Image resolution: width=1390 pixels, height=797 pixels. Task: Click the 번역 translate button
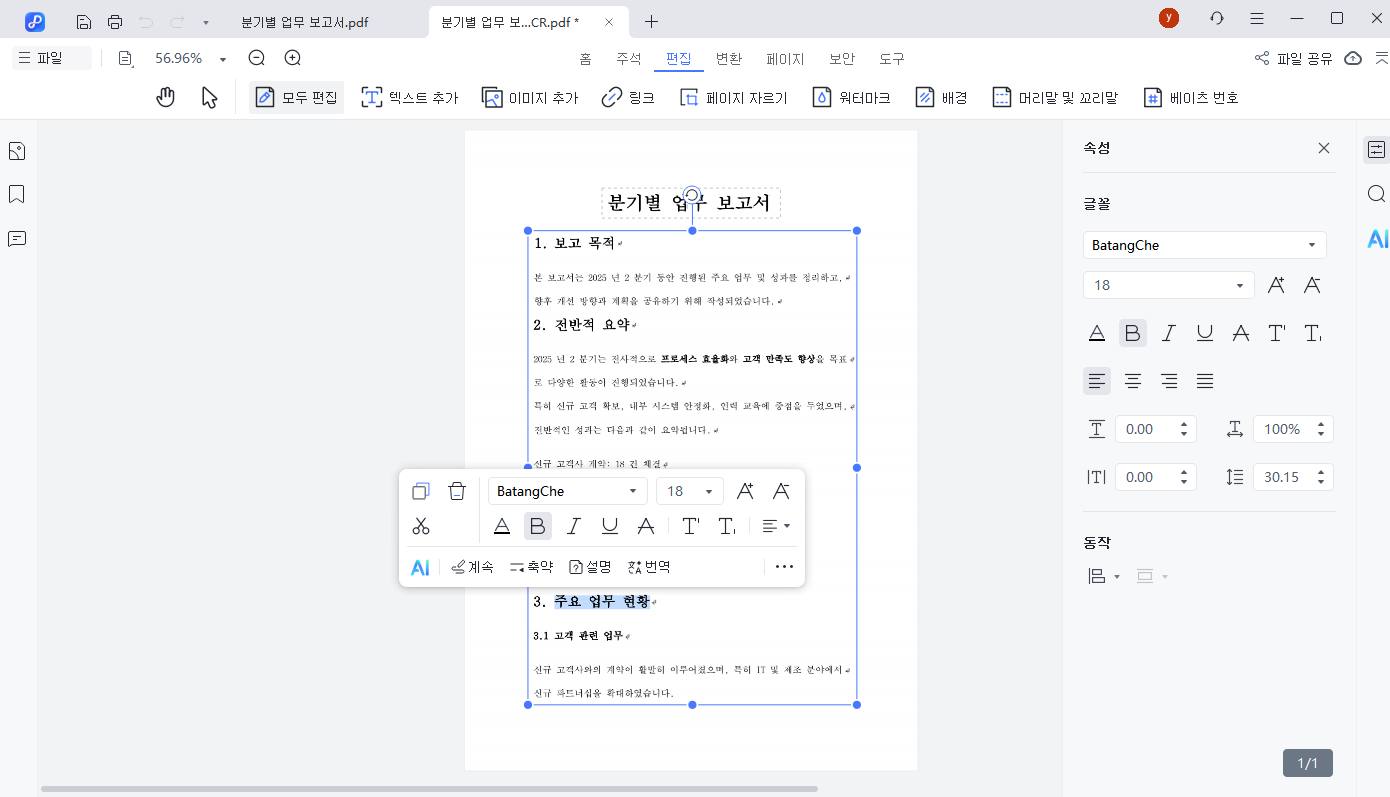tap(649, 567)
